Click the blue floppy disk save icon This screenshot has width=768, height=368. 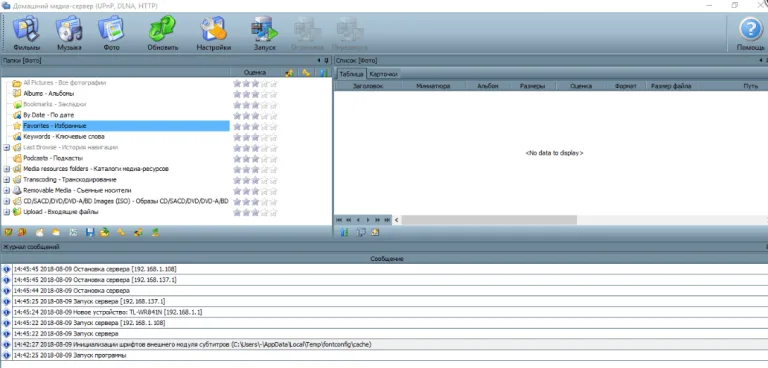[90, 232]
